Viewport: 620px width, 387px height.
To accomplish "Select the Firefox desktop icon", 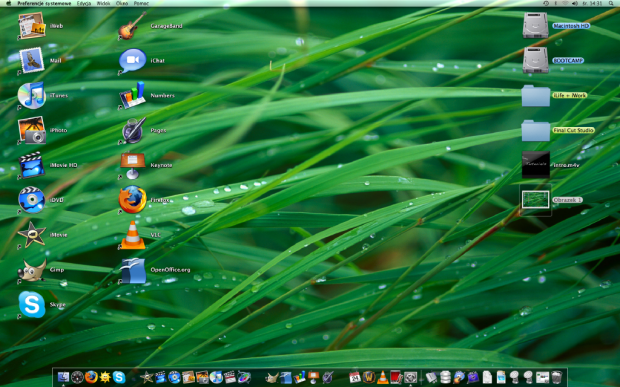I will click(132, 200).
